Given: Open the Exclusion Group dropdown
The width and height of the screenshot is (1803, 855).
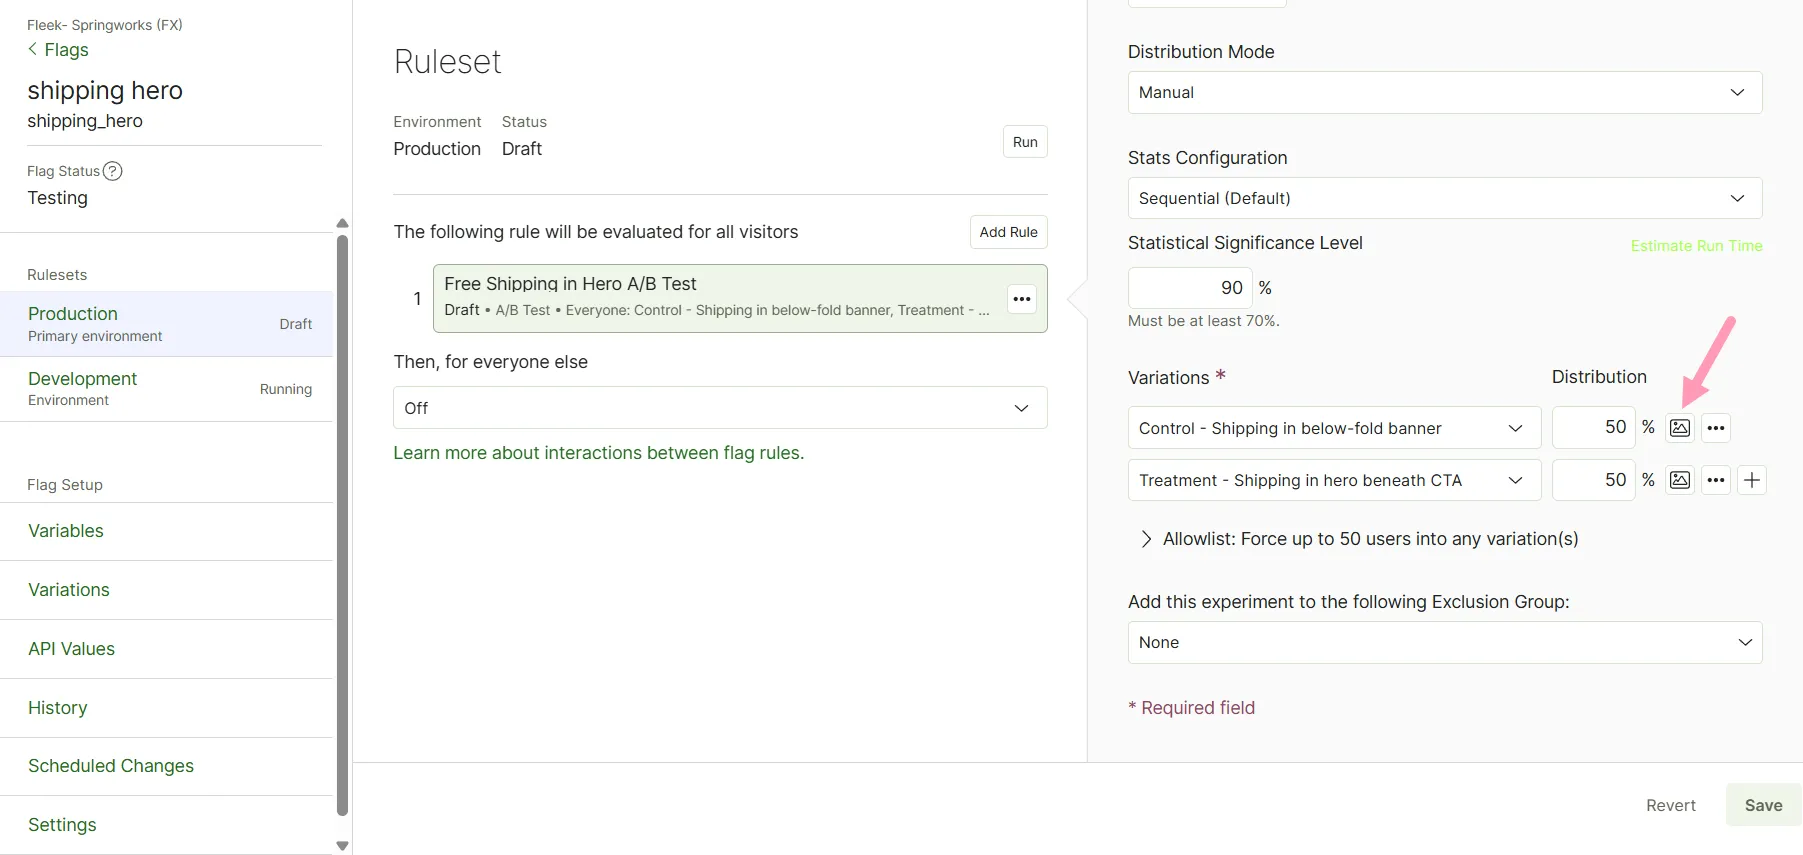Looking at the screenshot, I should click(x=1445, y=643).
